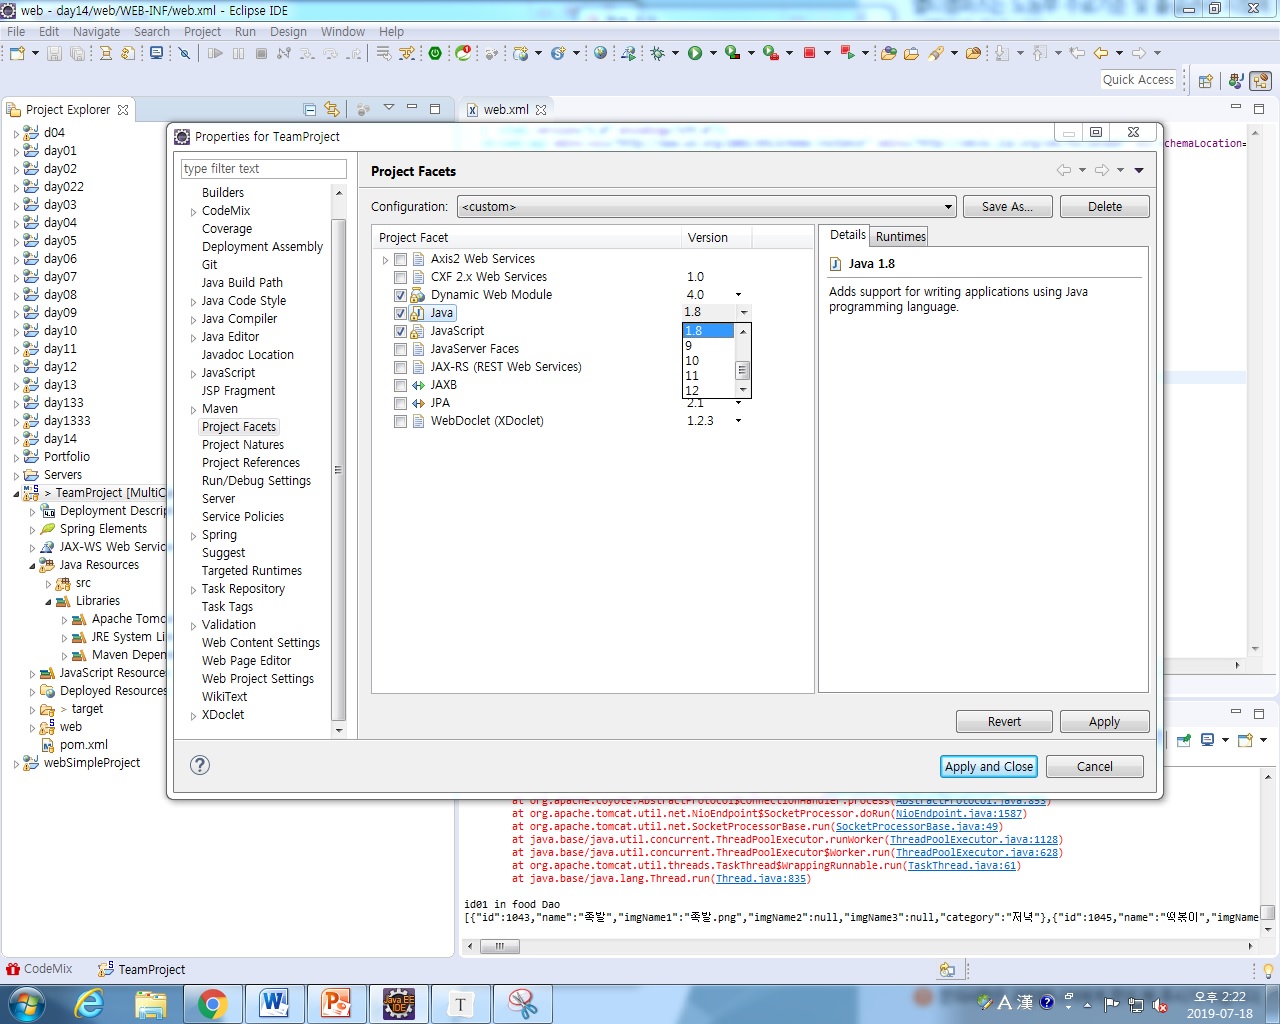Screen dimensions: 1280x1024
Task: Click the Internet Explorer taskbar icon
Action: (89, 1003)
